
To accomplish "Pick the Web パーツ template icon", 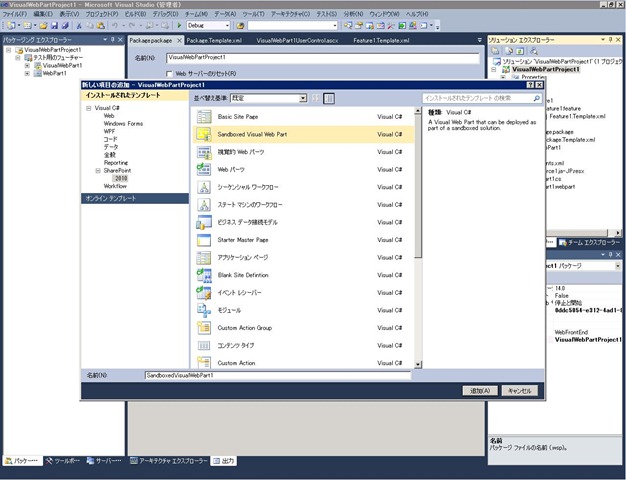I will coord(204,169).
